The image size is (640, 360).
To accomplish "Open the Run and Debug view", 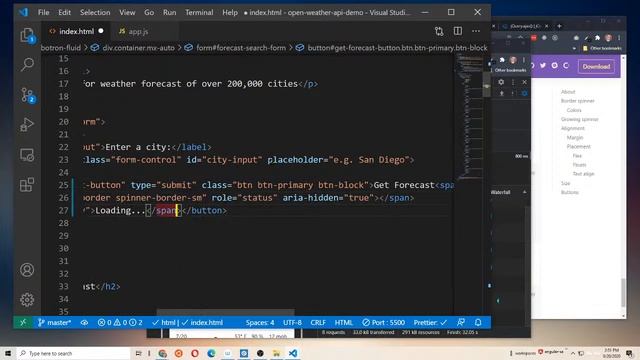I will click(x=27, y=124).
